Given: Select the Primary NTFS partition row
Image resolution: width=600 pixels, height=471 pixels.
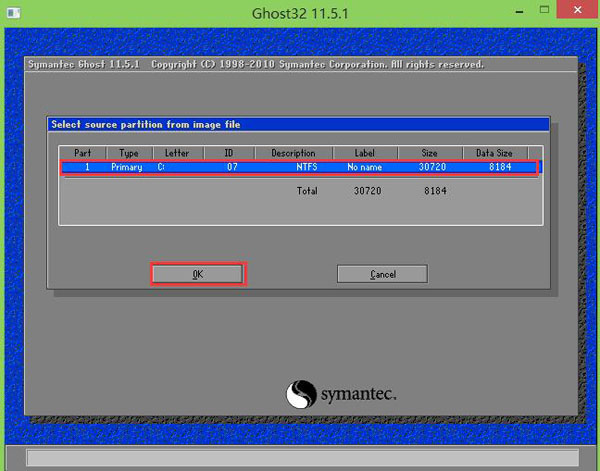Looking at the screenshot, I should [300, 167].
